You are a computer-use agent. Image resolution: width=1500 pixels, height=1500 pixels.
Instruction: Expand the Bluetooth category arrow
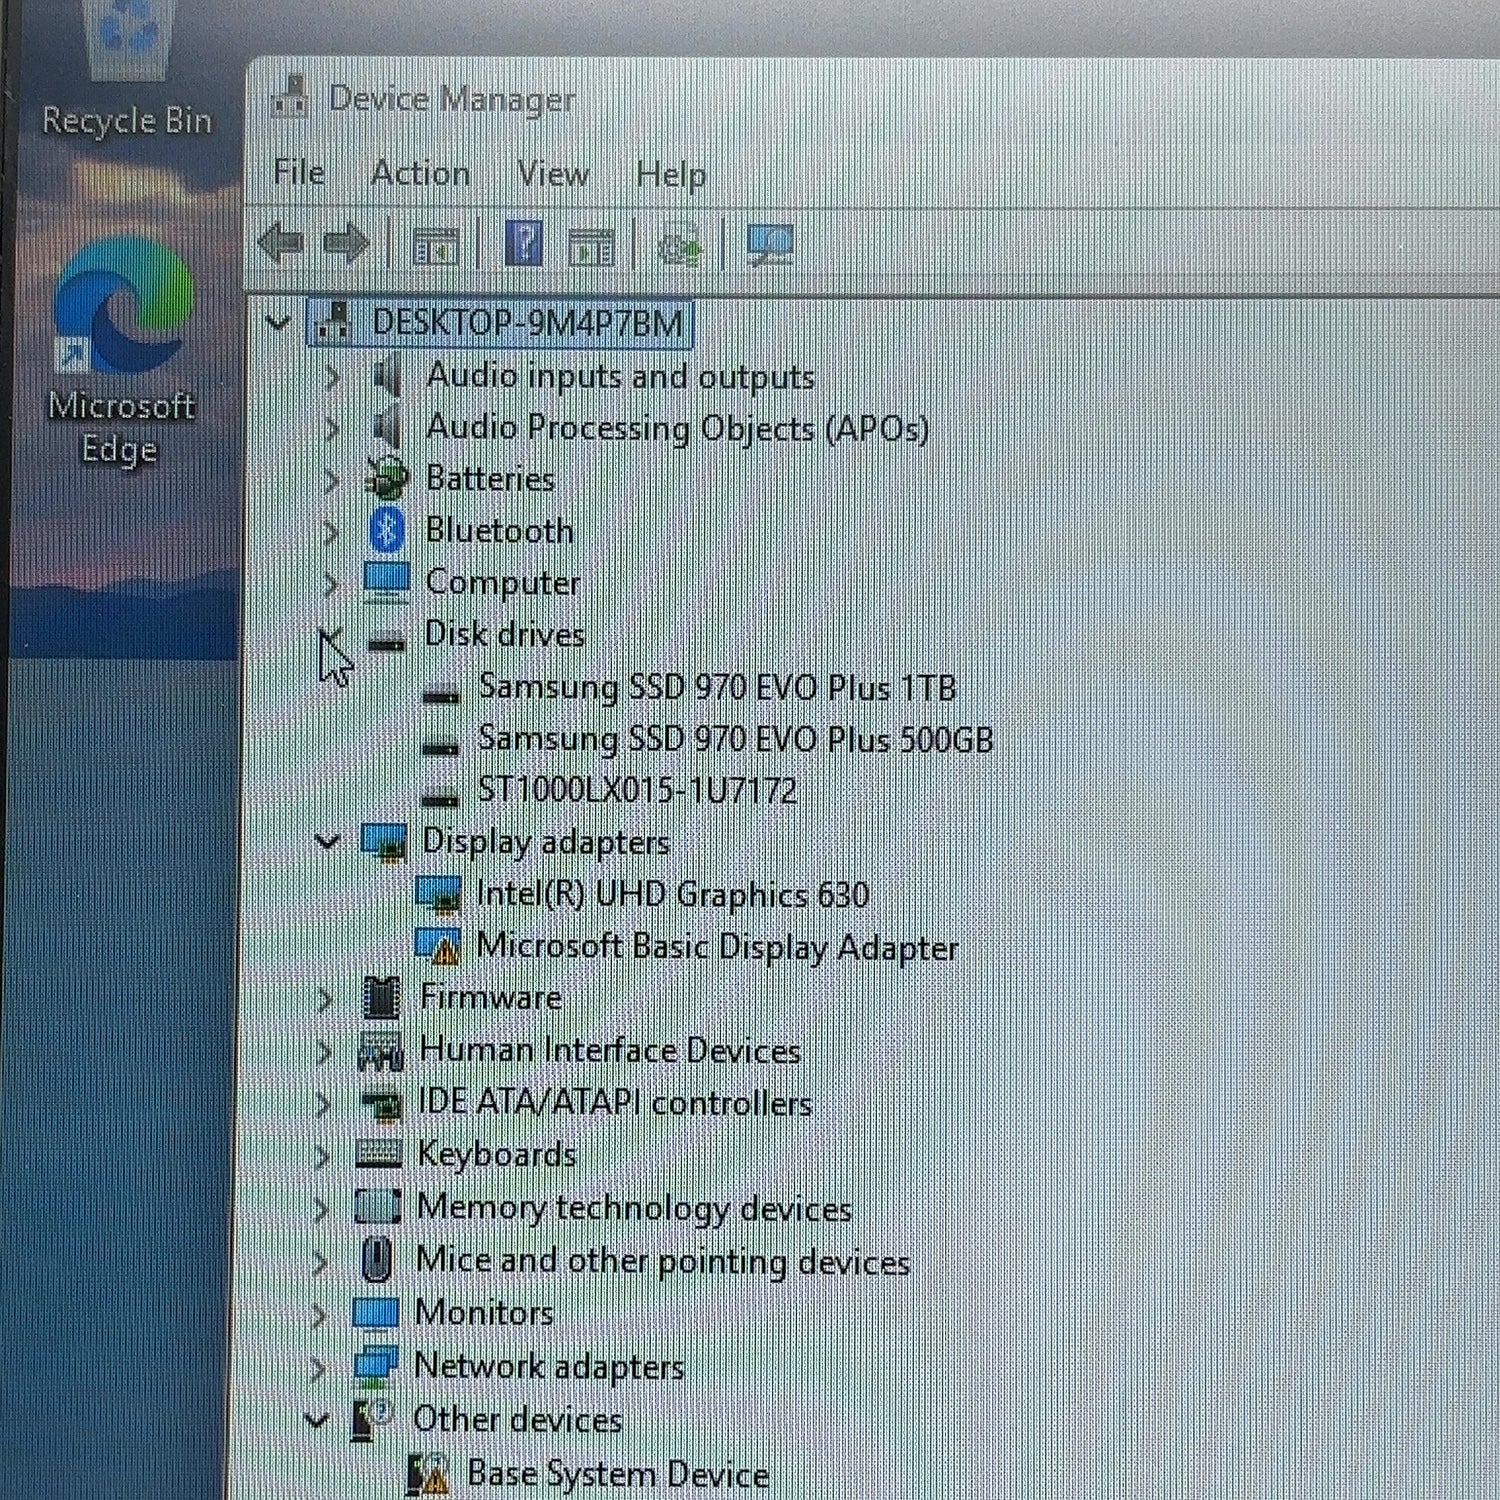coord(331,532)
